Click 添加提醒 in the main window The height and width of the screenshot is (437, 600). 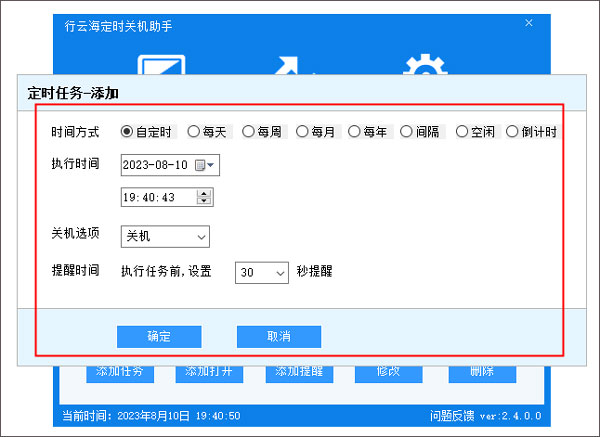[x=299, y=374]
